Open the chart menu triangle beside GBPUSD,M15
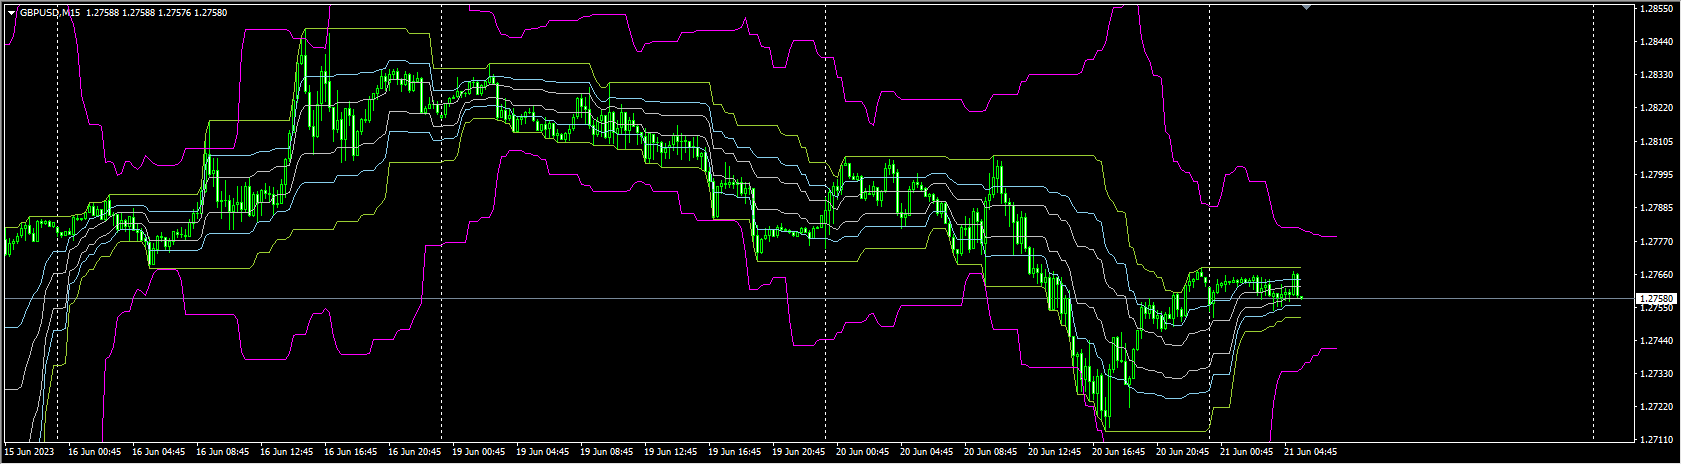 [11, 13]
